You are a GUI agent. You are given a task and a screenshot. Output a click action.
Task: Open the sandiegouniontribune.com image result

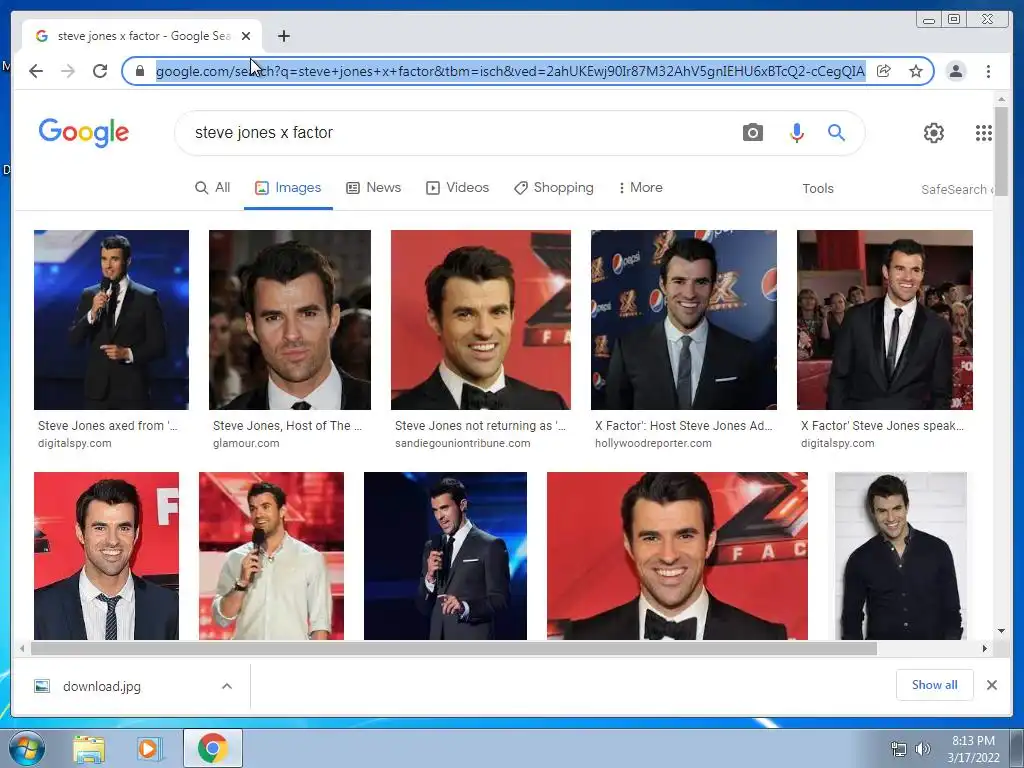(481, 319)
